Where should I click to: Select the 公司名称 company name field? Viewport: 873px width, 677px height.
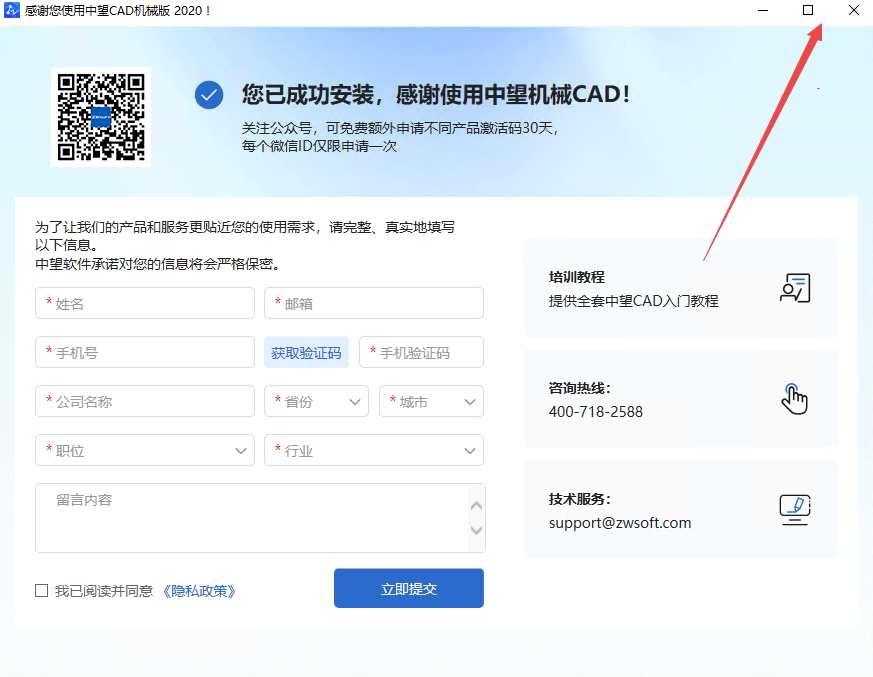[145, 401]
